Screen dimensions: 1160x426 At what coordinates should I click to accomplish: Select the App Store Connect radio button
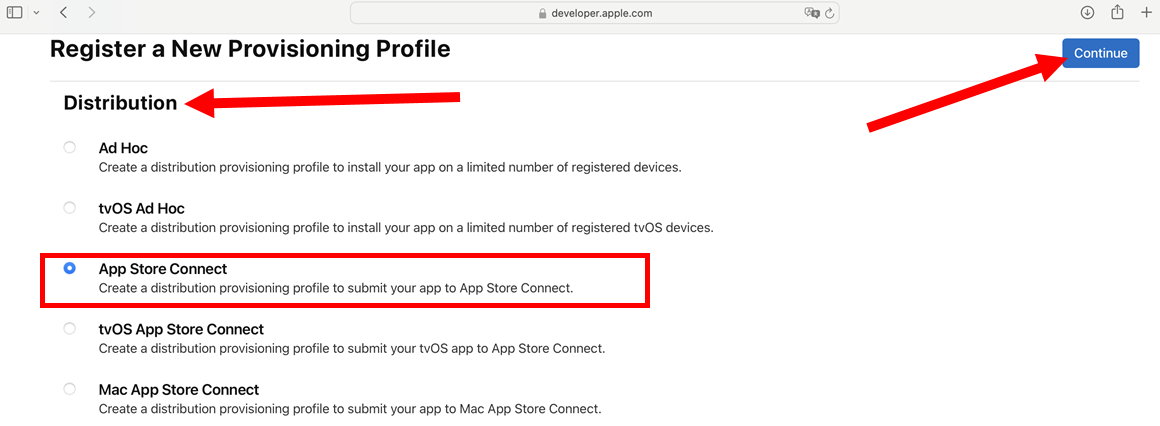[70, 268]
